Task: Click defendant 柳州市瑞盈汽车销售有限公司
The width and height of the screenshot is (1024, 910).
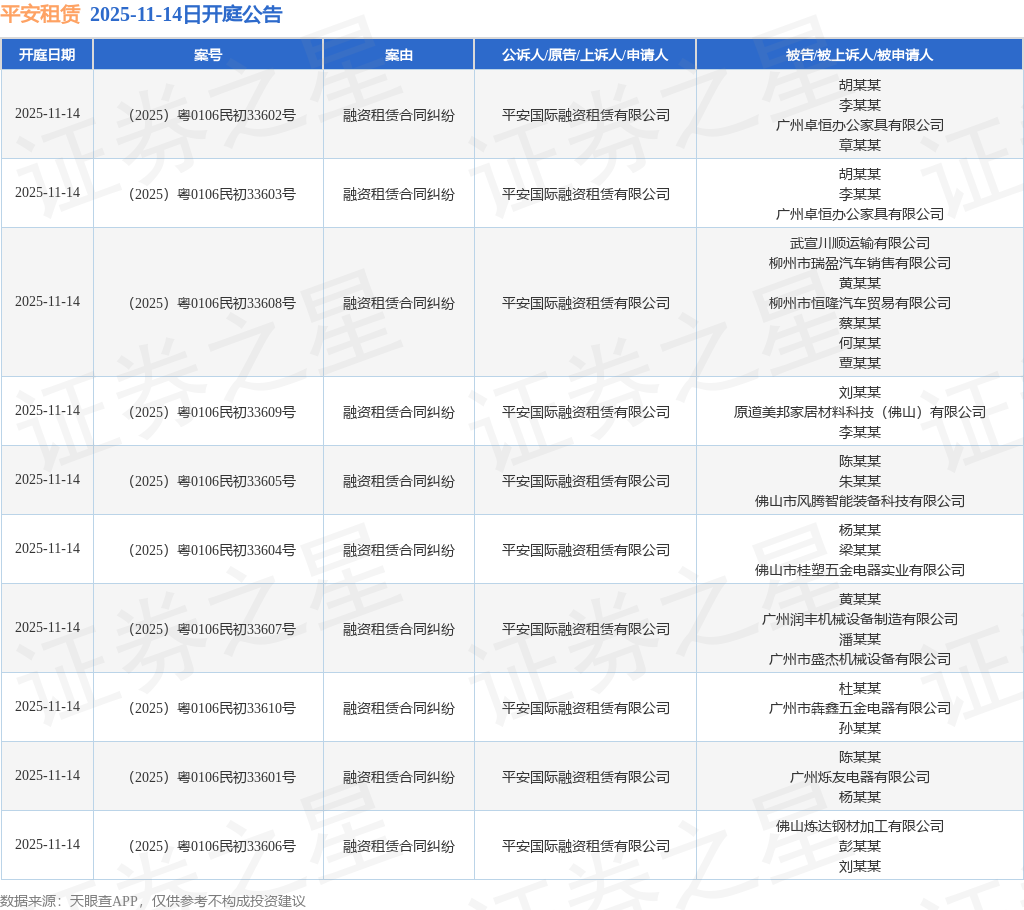Action: tap(859, 263)
